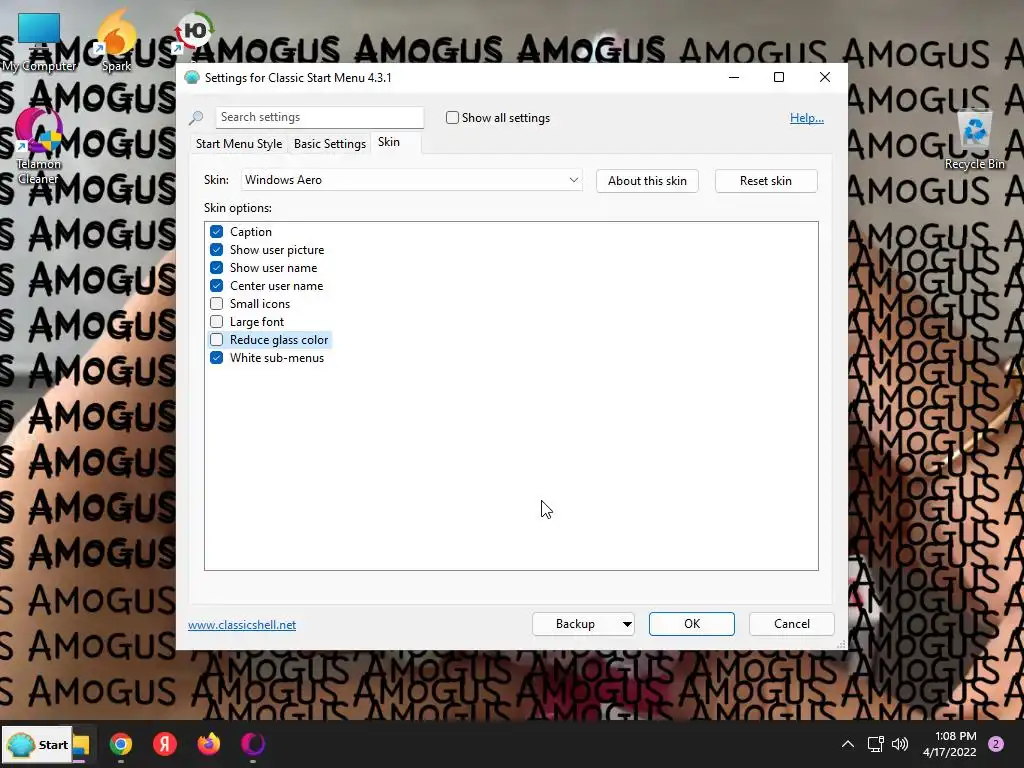
Task: Open My Computer desktop icon
Action: point(39,40)
